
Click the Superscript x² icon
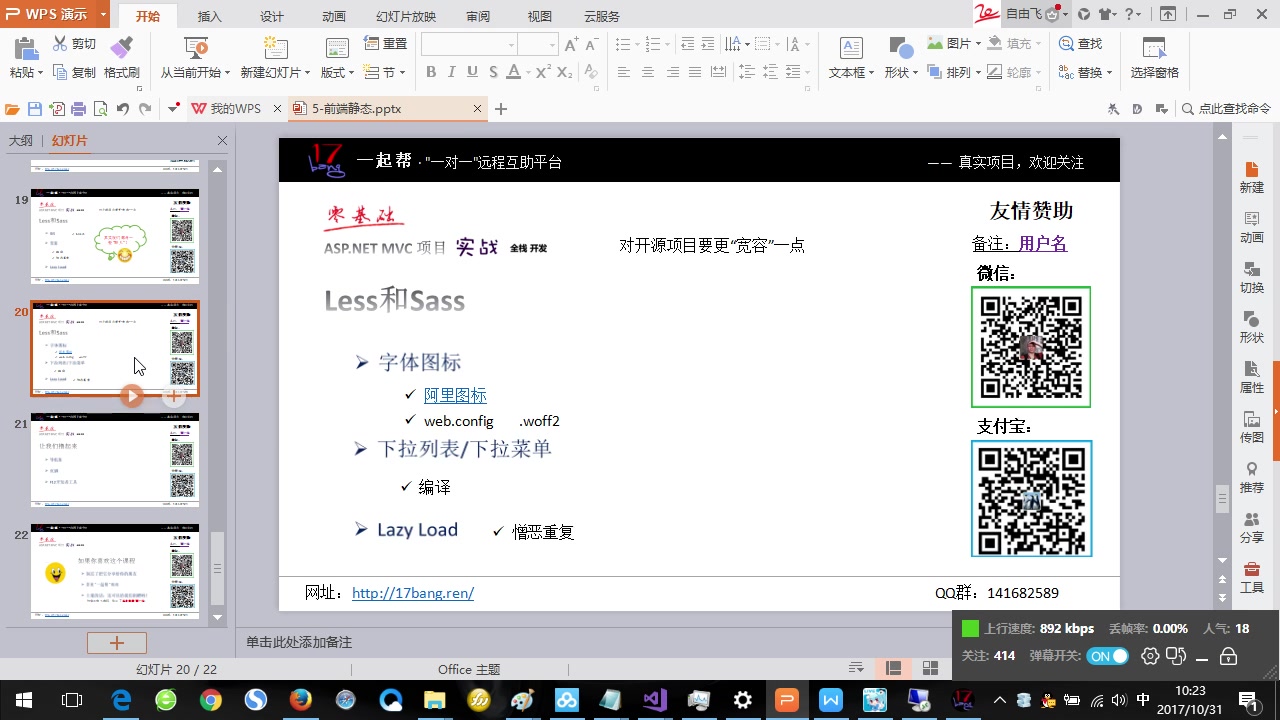pyautogui.click(x=543, y=72)
